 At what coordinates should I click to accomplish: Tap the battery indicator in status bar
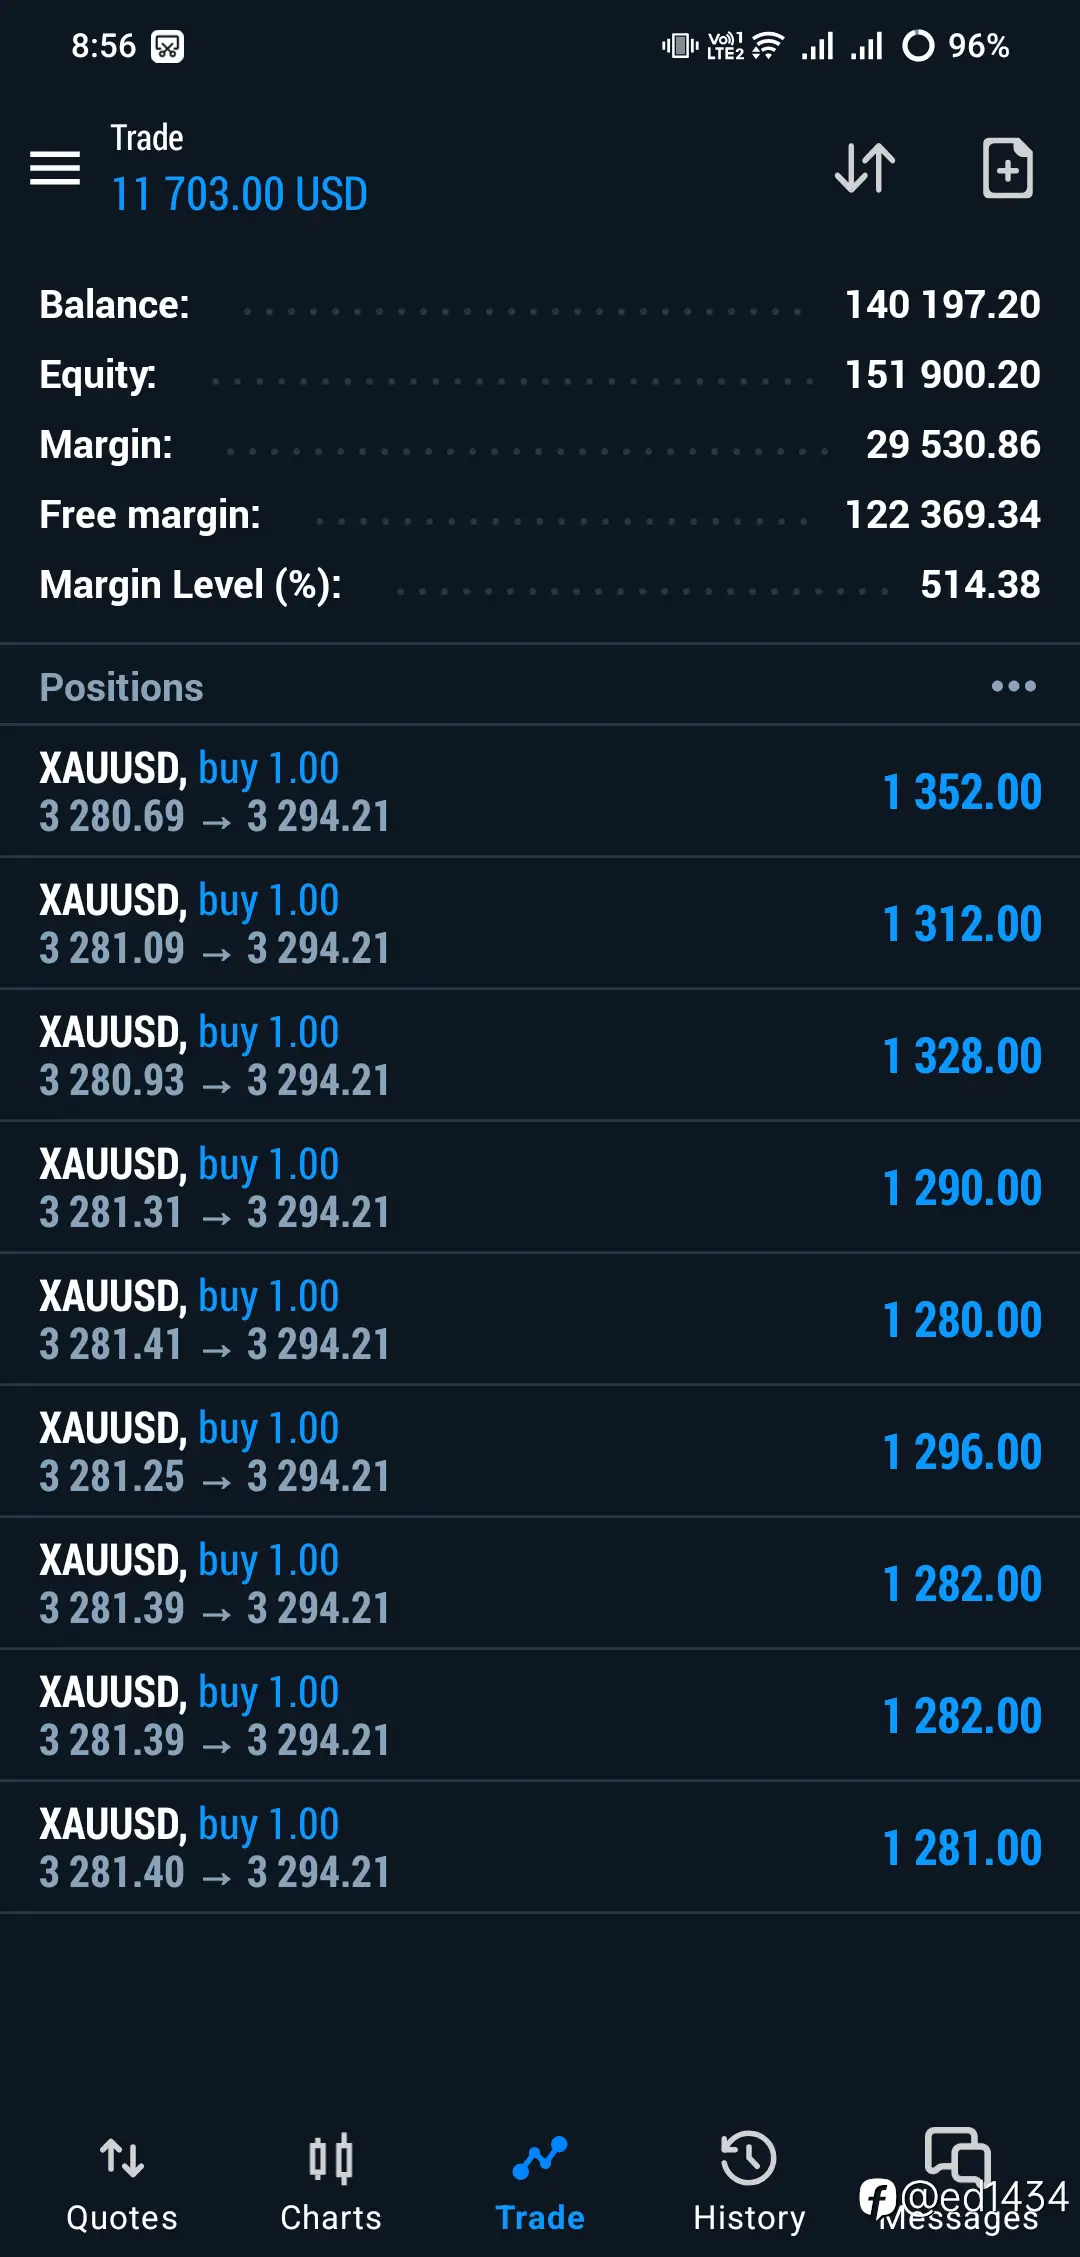click(x=955, y=45)
